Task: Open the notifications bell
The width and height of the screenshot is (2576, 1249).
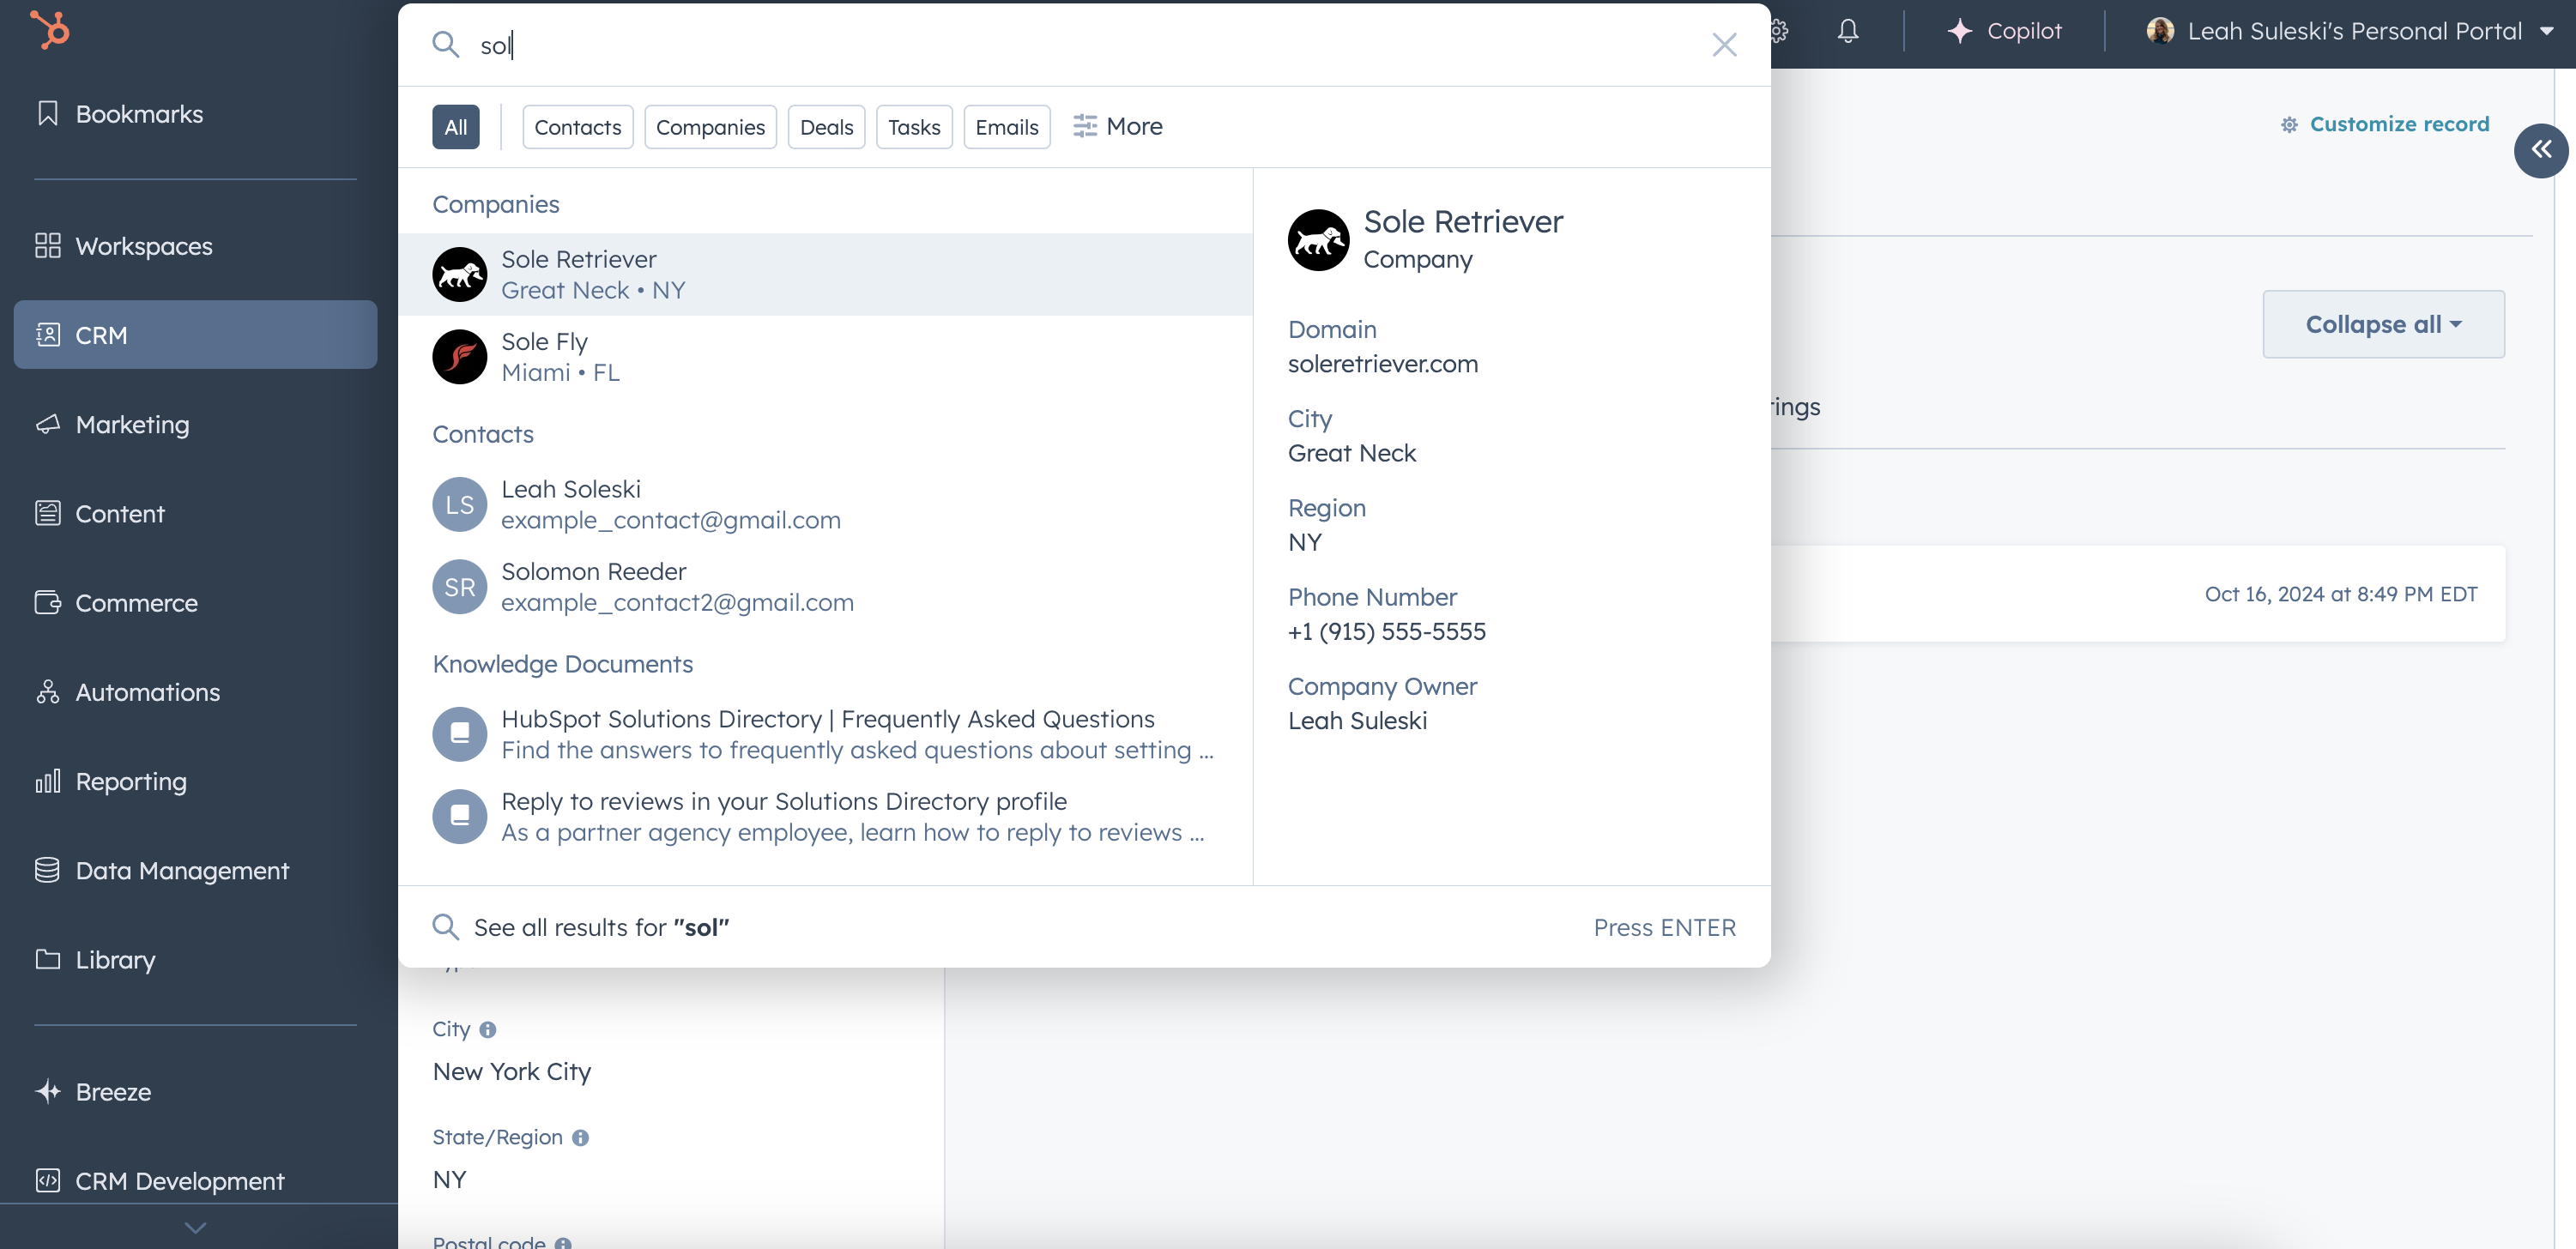Action: [x=1848, y=31]
